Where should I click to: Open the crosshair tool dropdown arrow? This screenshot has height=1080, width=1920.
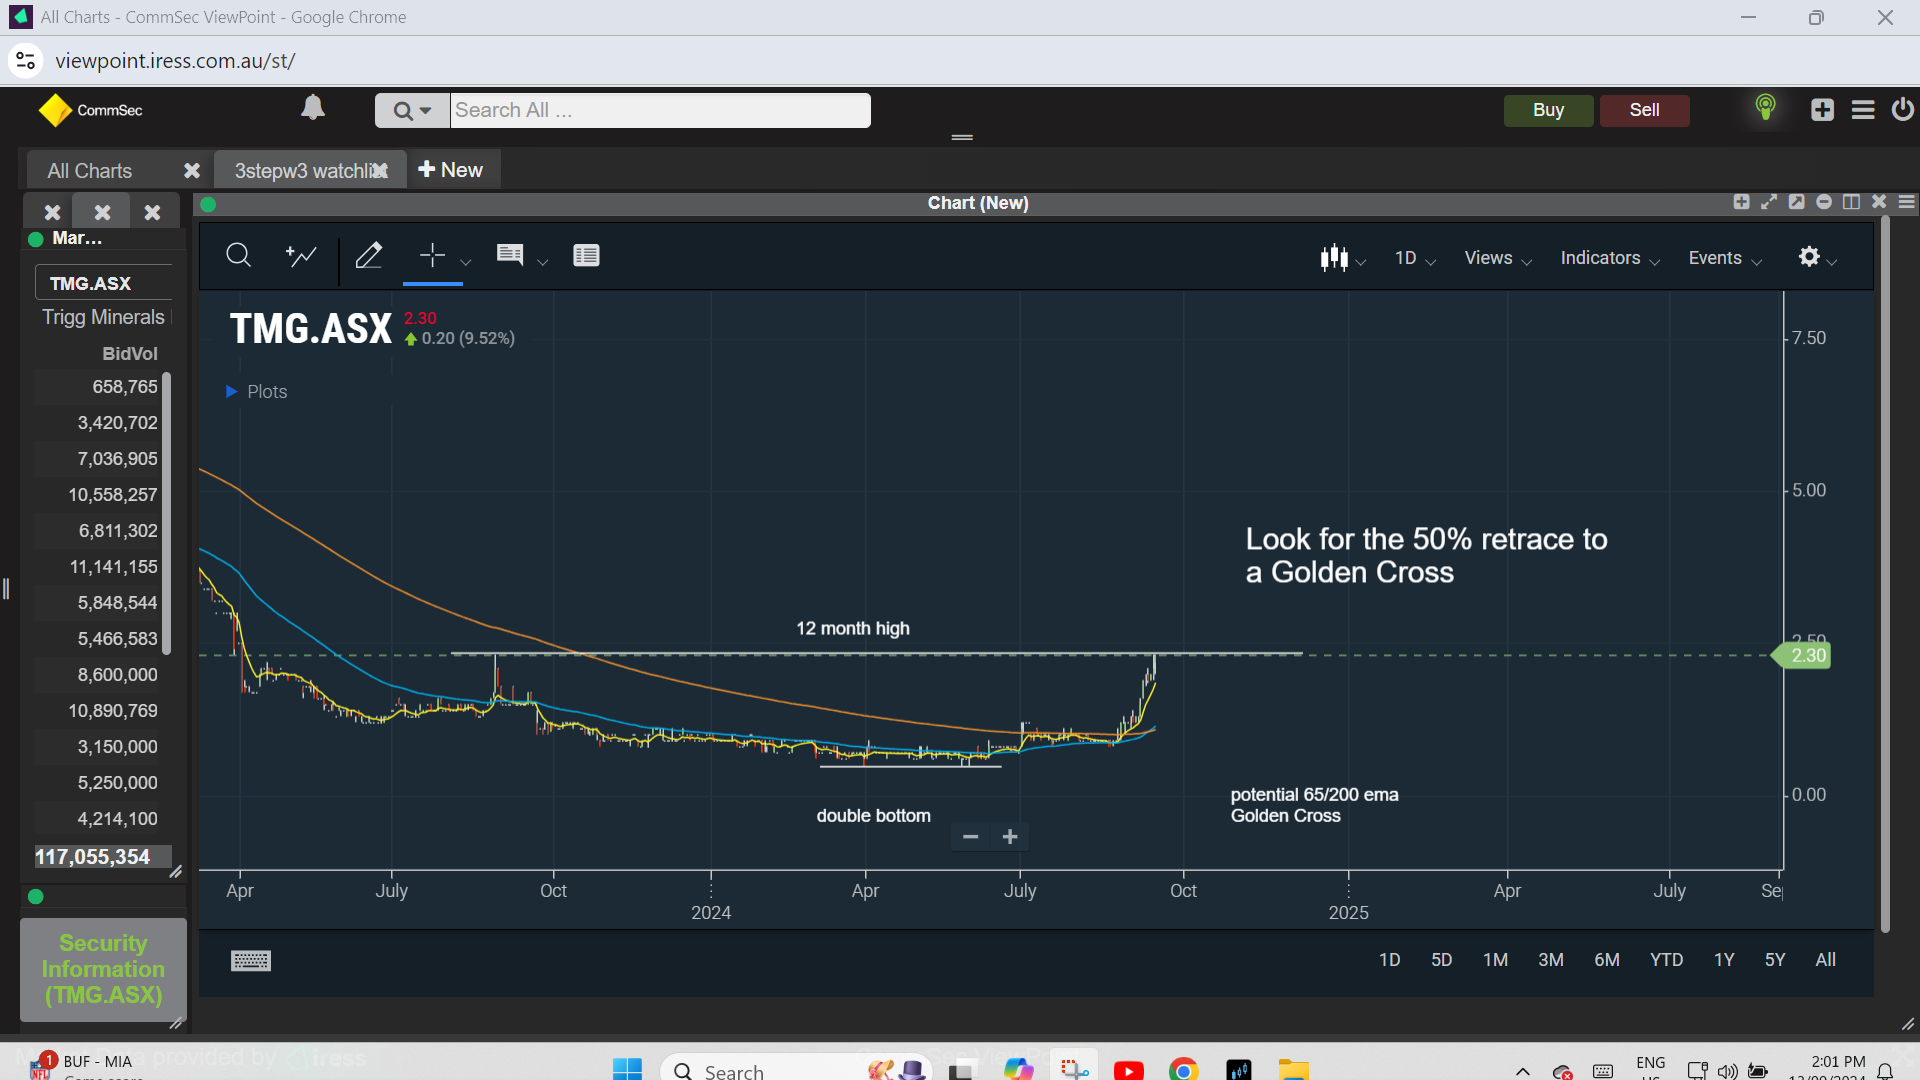pos(465,262)
